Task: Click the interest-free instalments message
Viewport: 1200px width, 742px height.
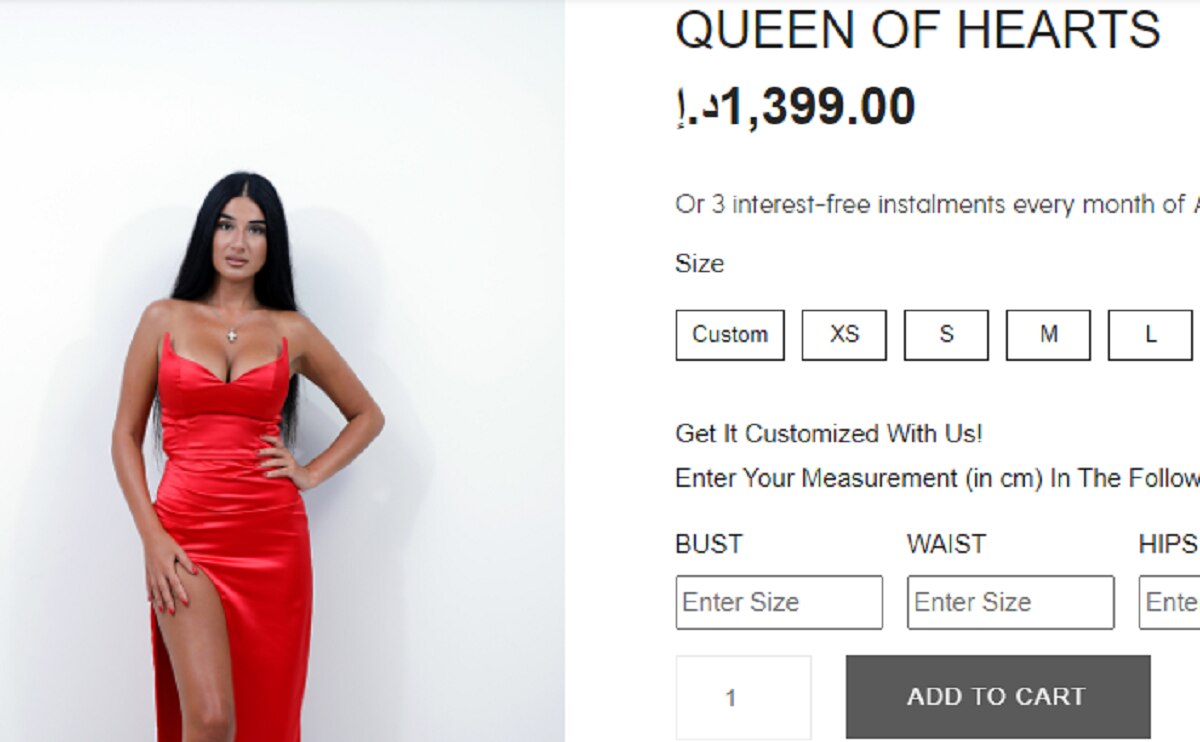Action: (x=937, y=205)
